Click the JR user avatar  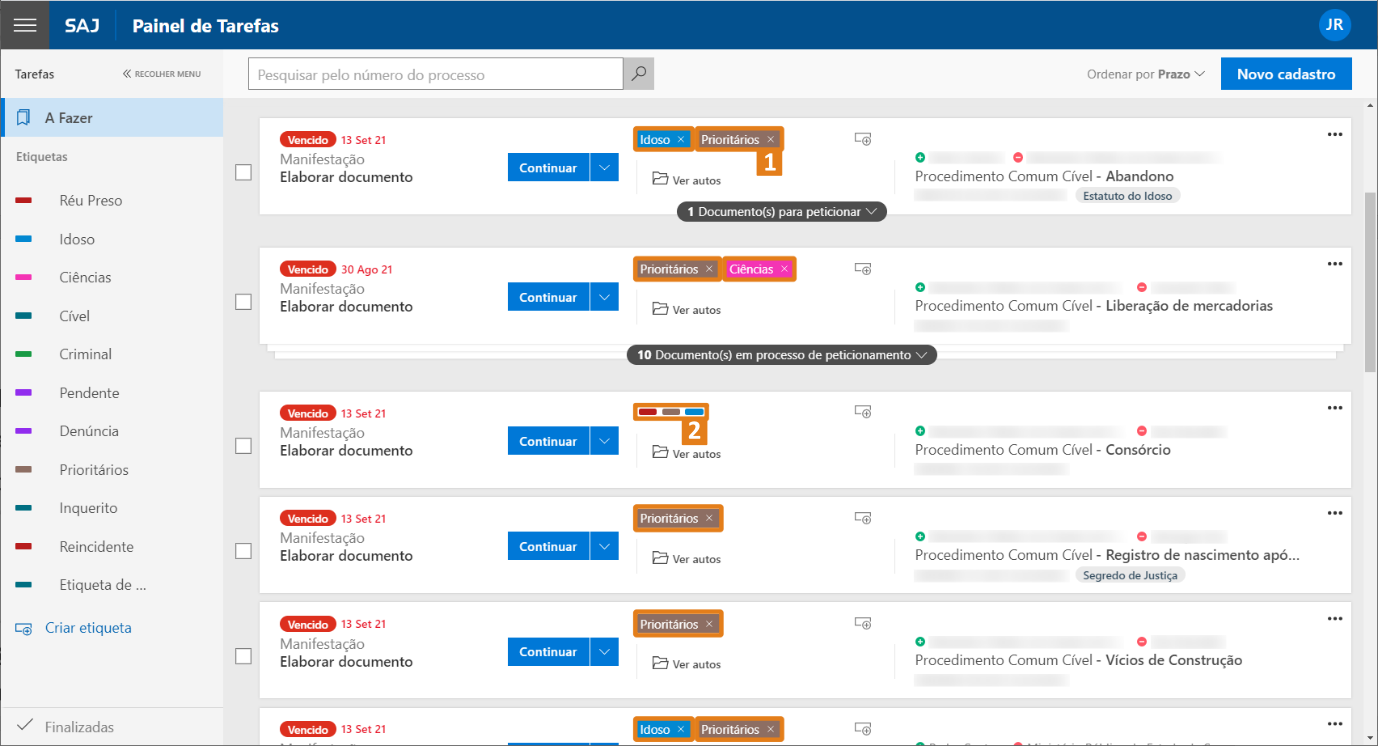1334,25
